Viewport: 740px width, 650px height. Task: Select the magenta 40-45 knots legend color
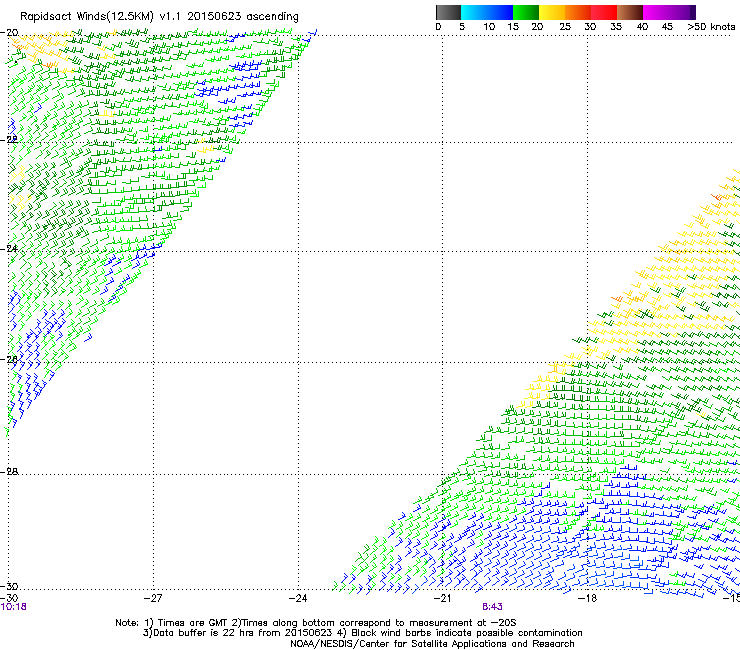point(656,12)
